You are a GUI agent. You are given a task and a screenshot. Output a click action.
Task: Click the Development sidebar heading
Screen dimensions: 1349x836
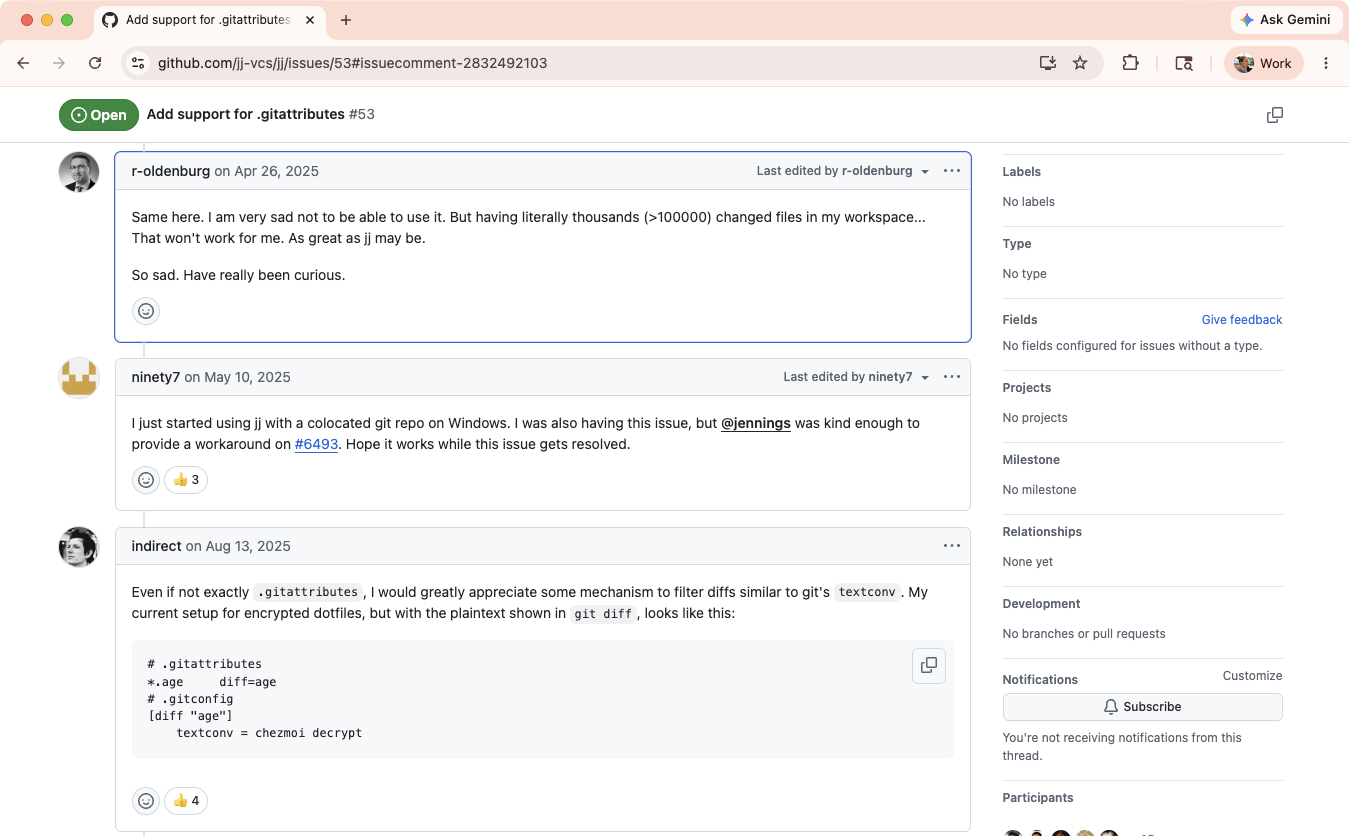pyautogui.click(x=1041, y=604)
